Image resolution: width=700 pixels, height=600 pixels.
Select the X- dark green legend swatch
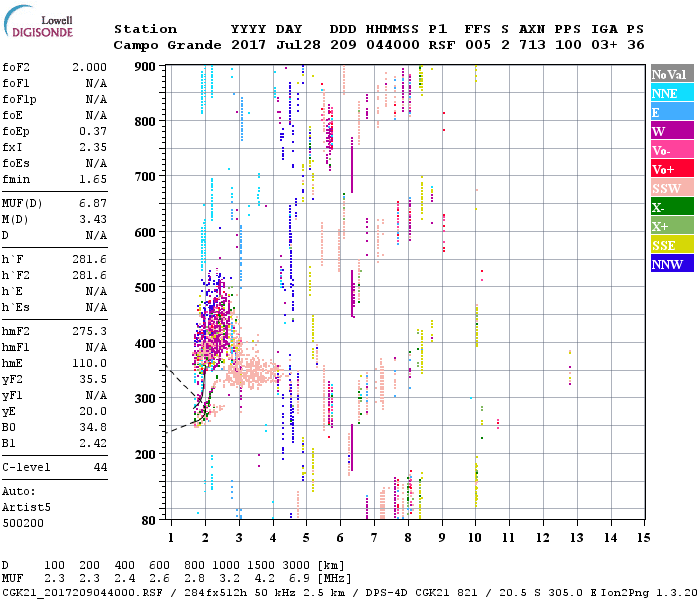click(672, 207)
